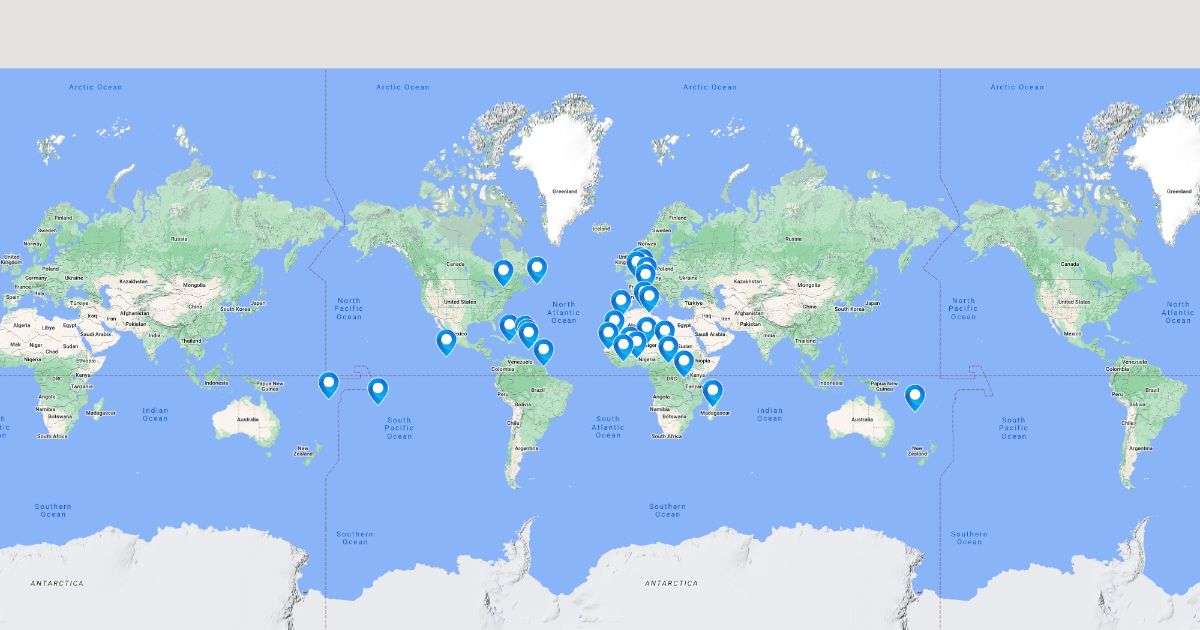This screenshot has height=630, width=1200.
Task: Click the Pacific pin above South Pacific Ocean label
Action: click(x=377, y=391)
